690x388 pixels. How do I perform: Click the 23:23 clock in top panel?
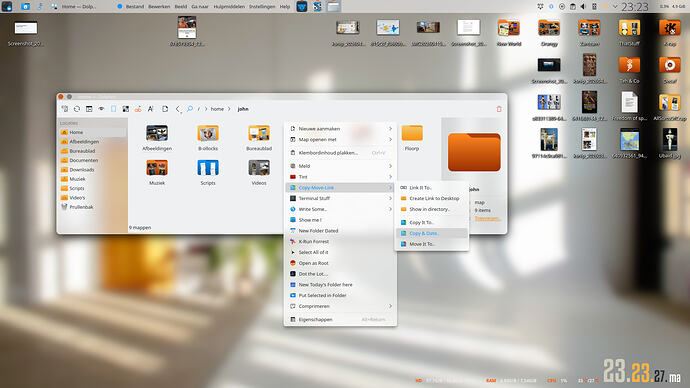tap(635, 7)
